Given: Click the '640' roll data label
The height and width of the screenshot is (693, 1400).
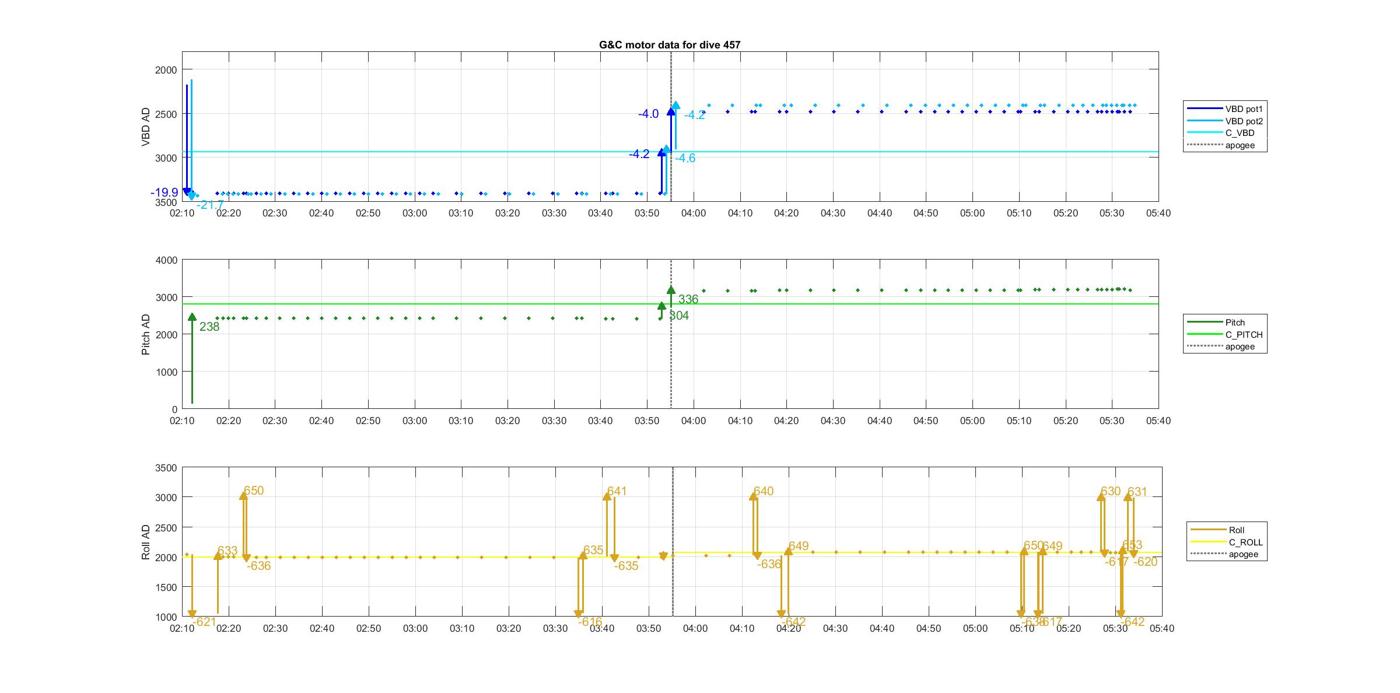Looking at the screenshot, I should pos(764,491).
